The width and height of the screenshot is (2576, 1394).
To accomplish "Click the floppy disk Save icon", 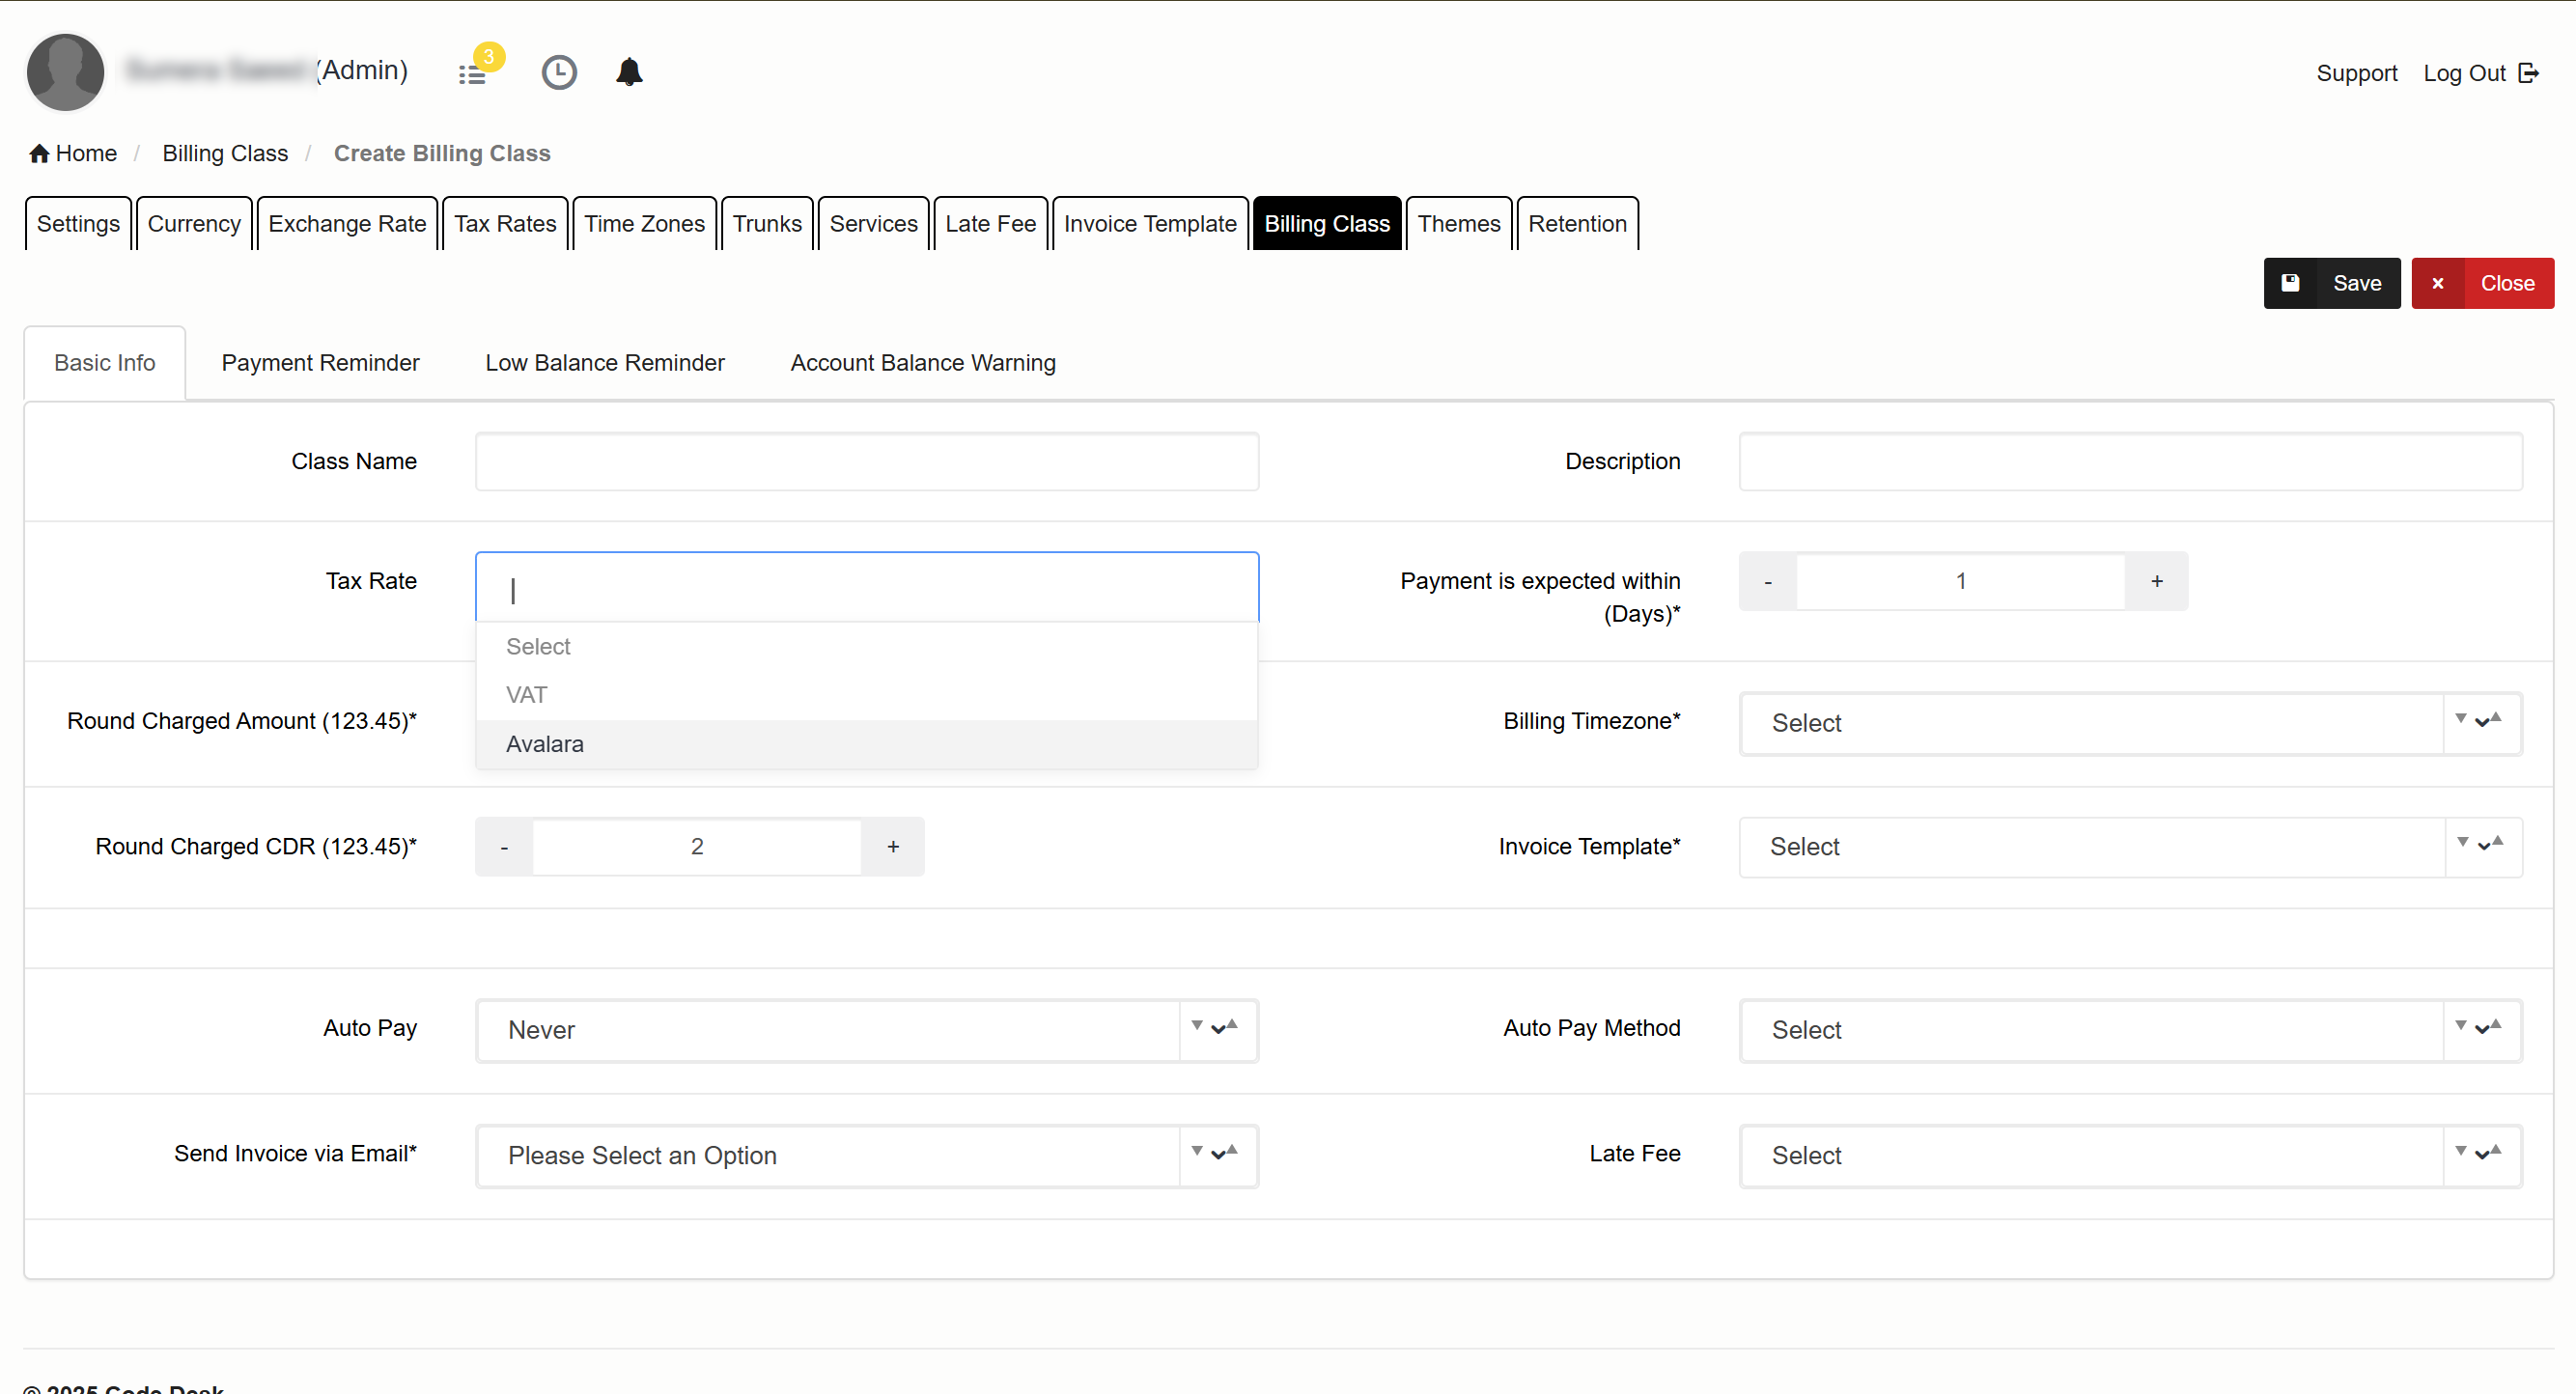I will click(2290, 283).
